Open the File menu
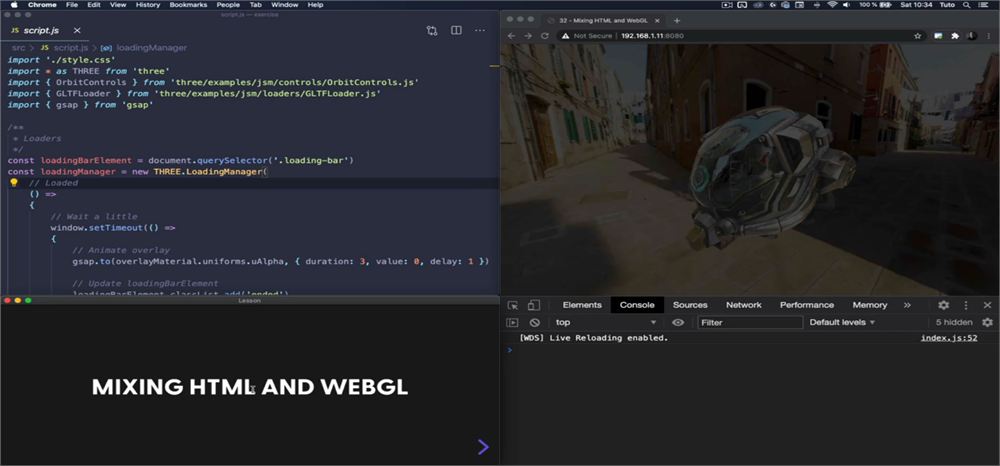The width and height of the screenshot is (1000, 466). [x=72, y=4]
